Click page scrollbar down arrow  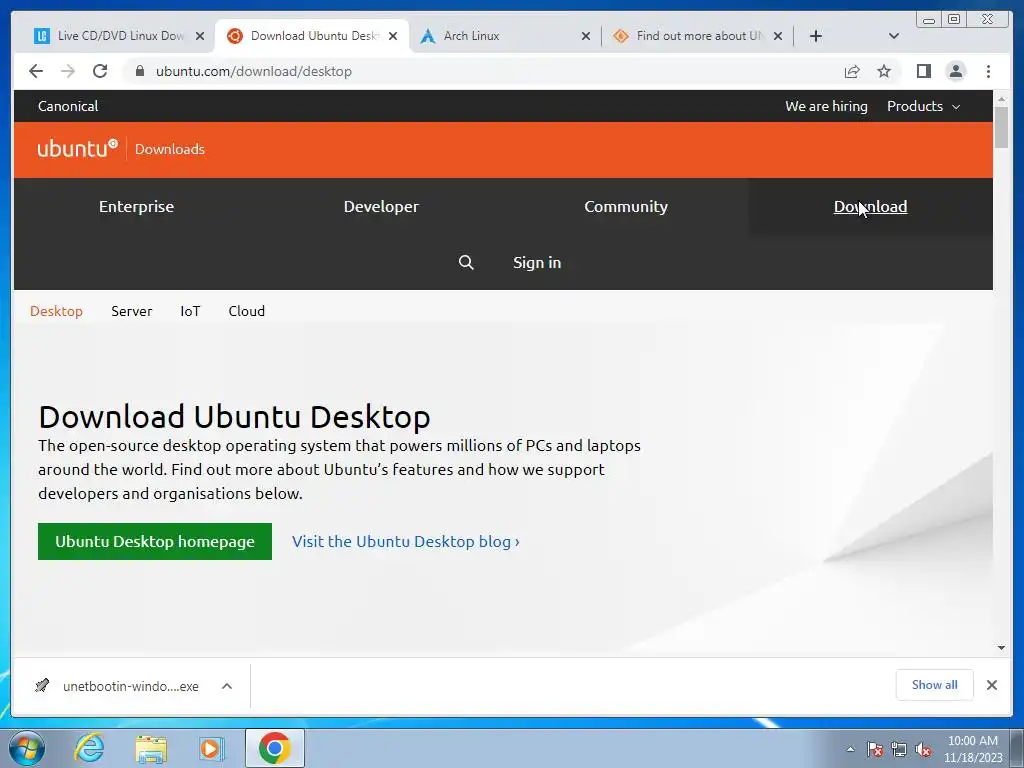coord(1001,648)
